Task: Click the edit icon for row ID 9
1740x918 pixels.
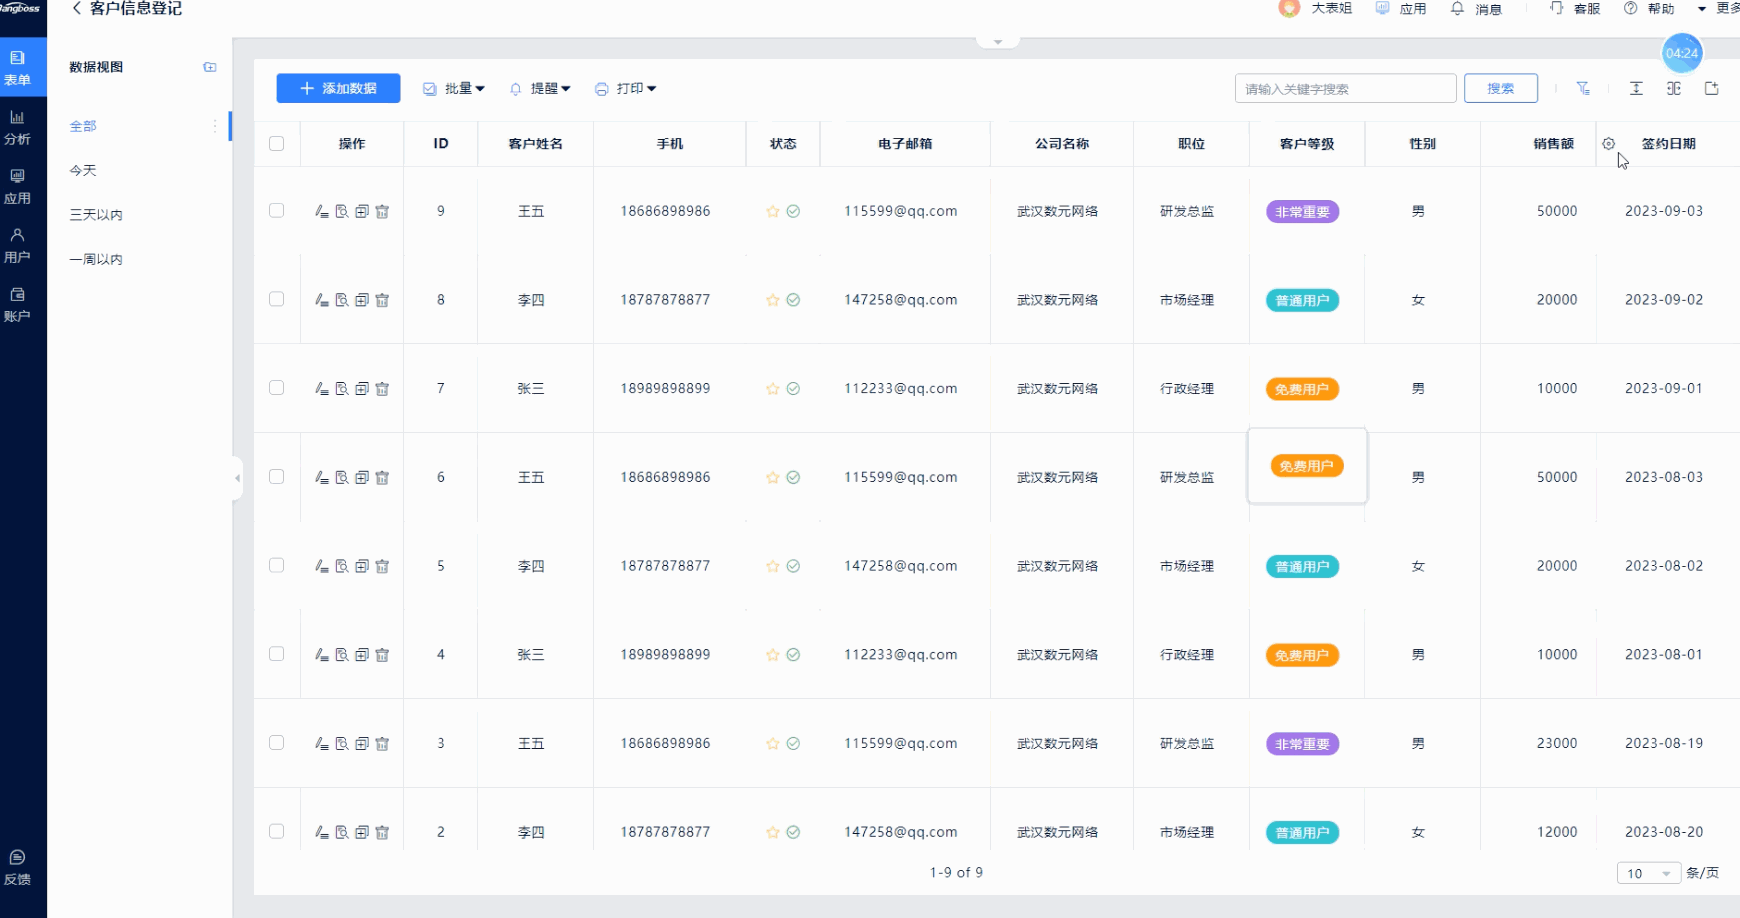Action: 322,212
